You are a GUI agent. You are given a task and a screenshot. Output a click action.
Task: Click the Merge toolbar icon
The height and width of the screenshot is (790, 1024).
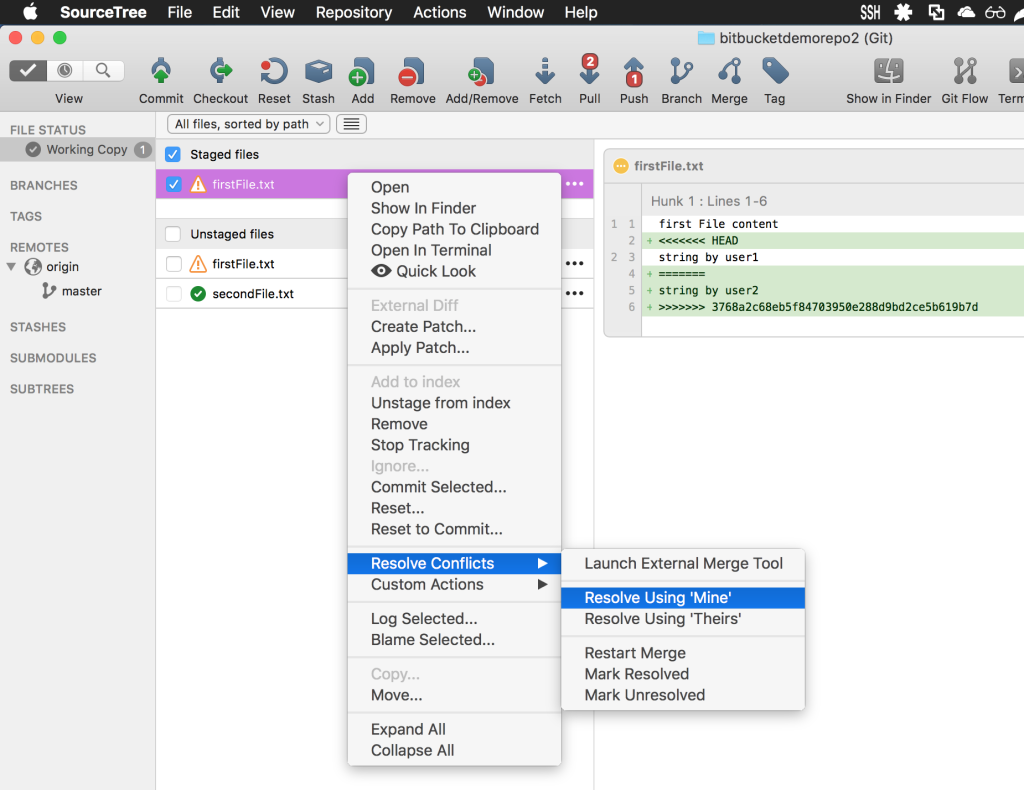[x=729, y=80]
